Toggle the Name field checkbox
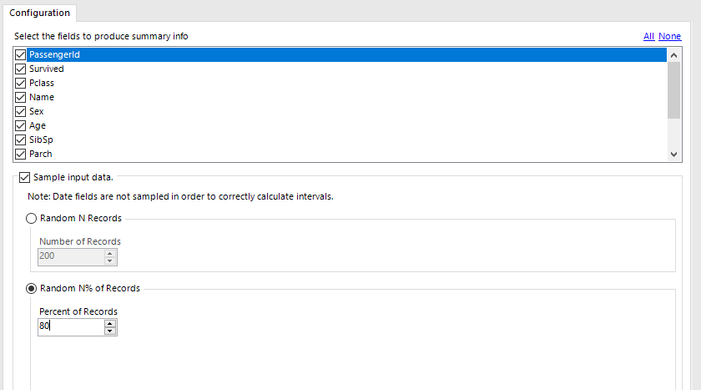The height and width of the screenshot is (390, 701). coord(20,97)
